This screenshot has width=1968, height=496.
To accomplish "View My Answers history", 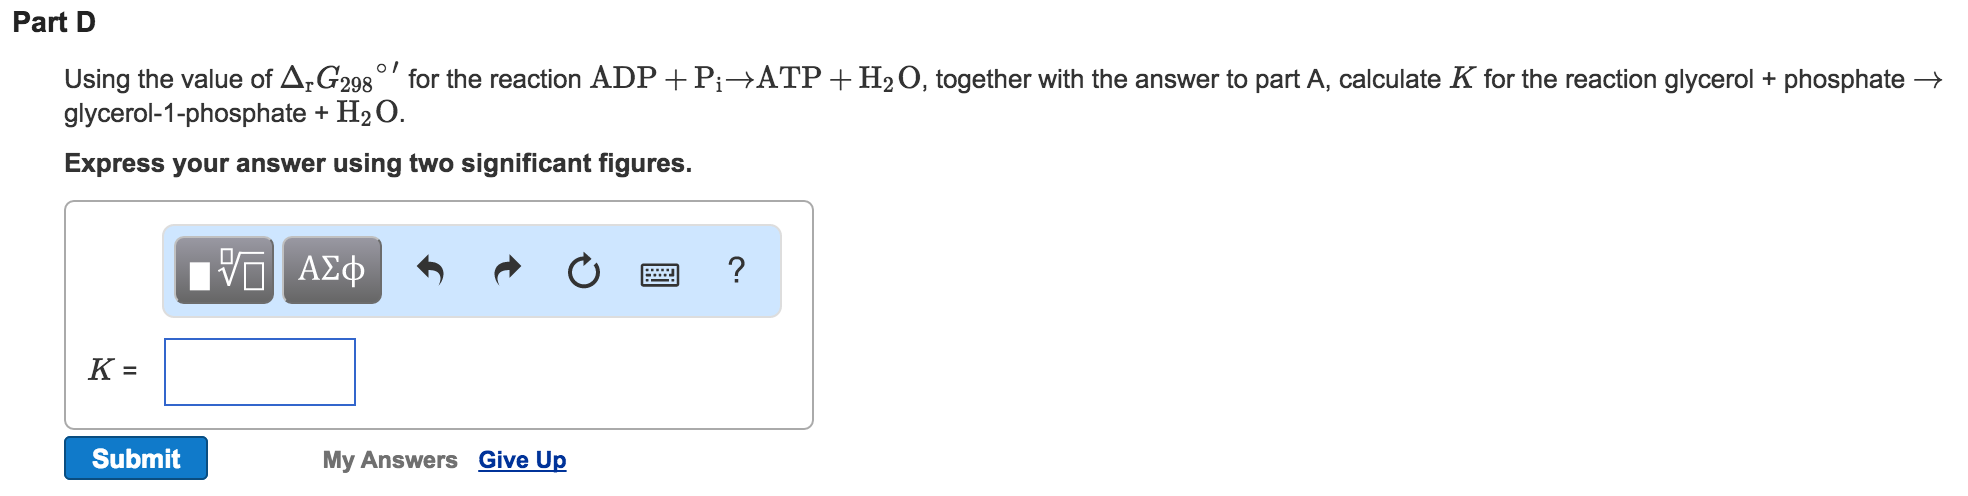I will pyautogui.click(x=390, y=460).
